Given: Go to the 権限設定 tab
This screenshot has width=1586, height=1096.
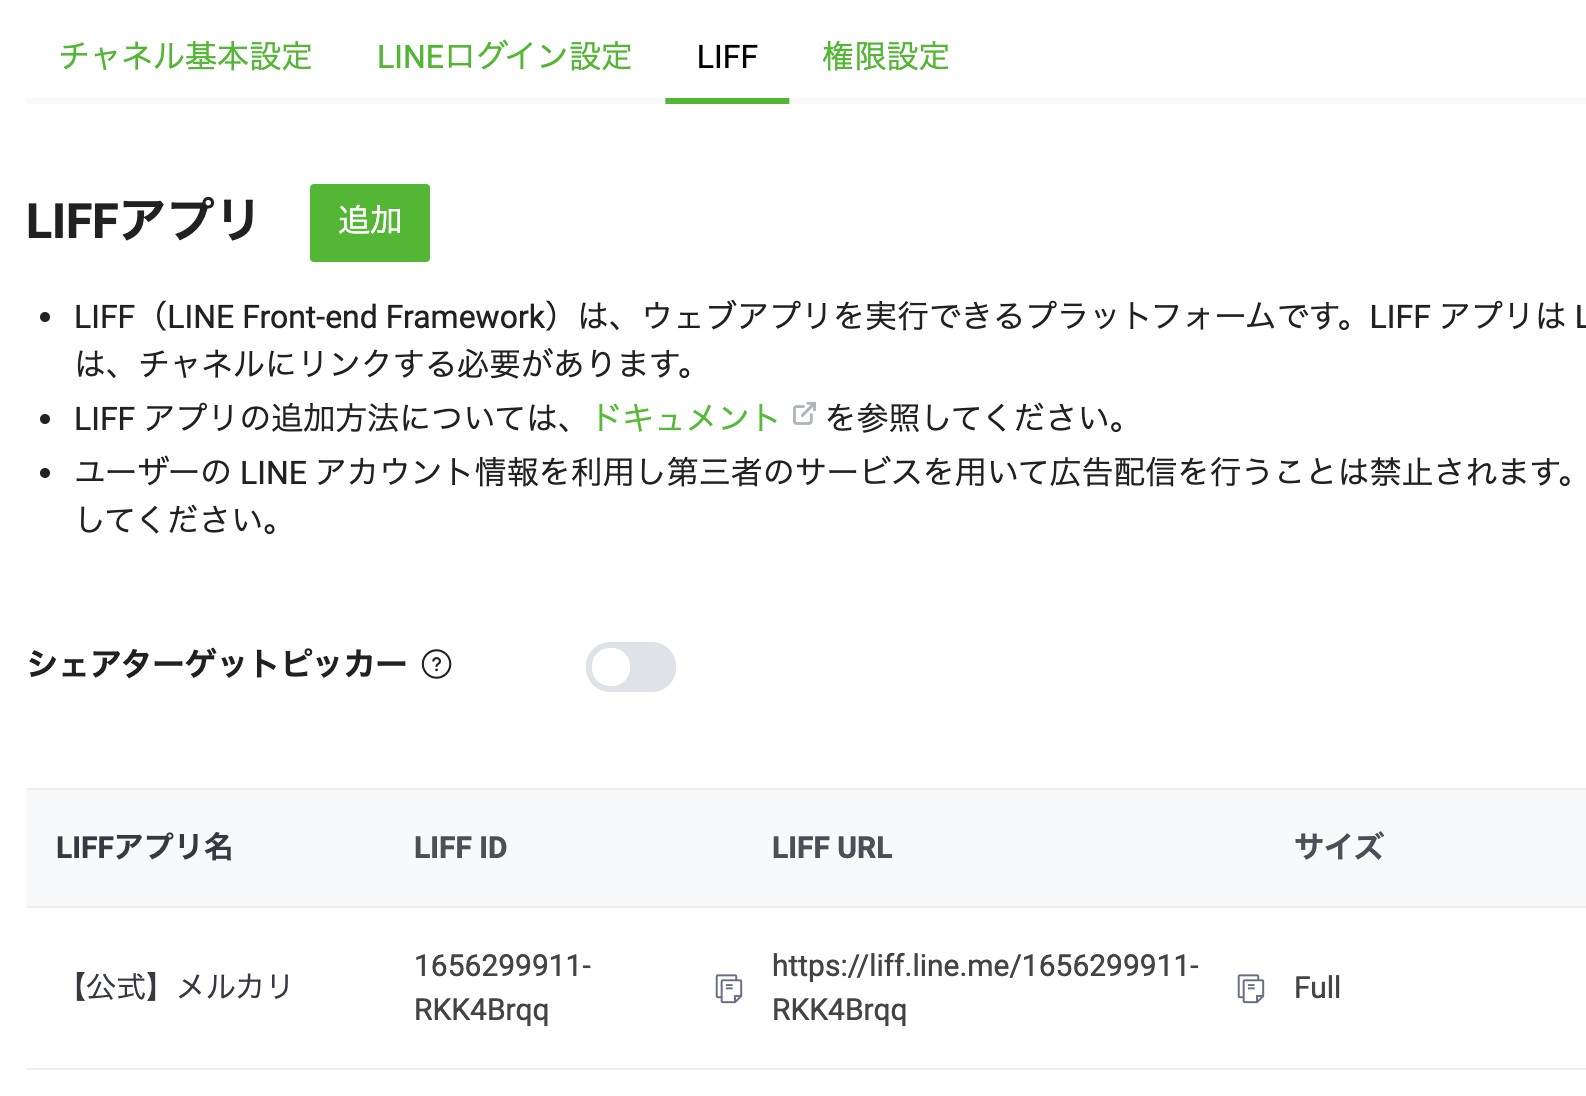Looking at the screenshot, I should click(x=886, y=56).
